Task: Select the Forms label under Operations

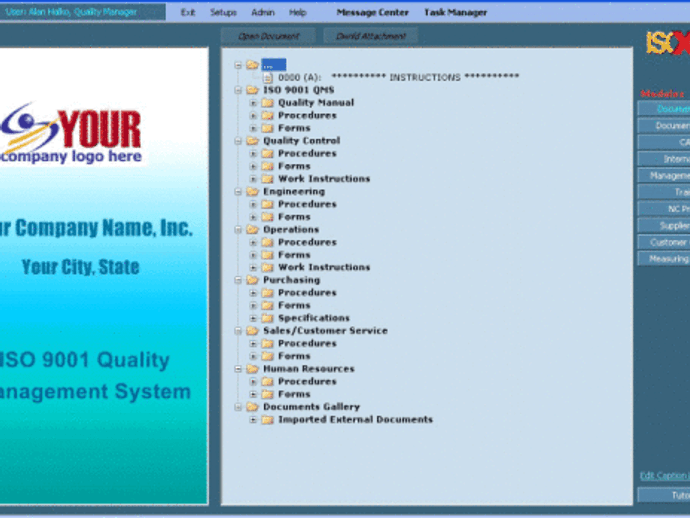Action: click(x=294, y=255)
